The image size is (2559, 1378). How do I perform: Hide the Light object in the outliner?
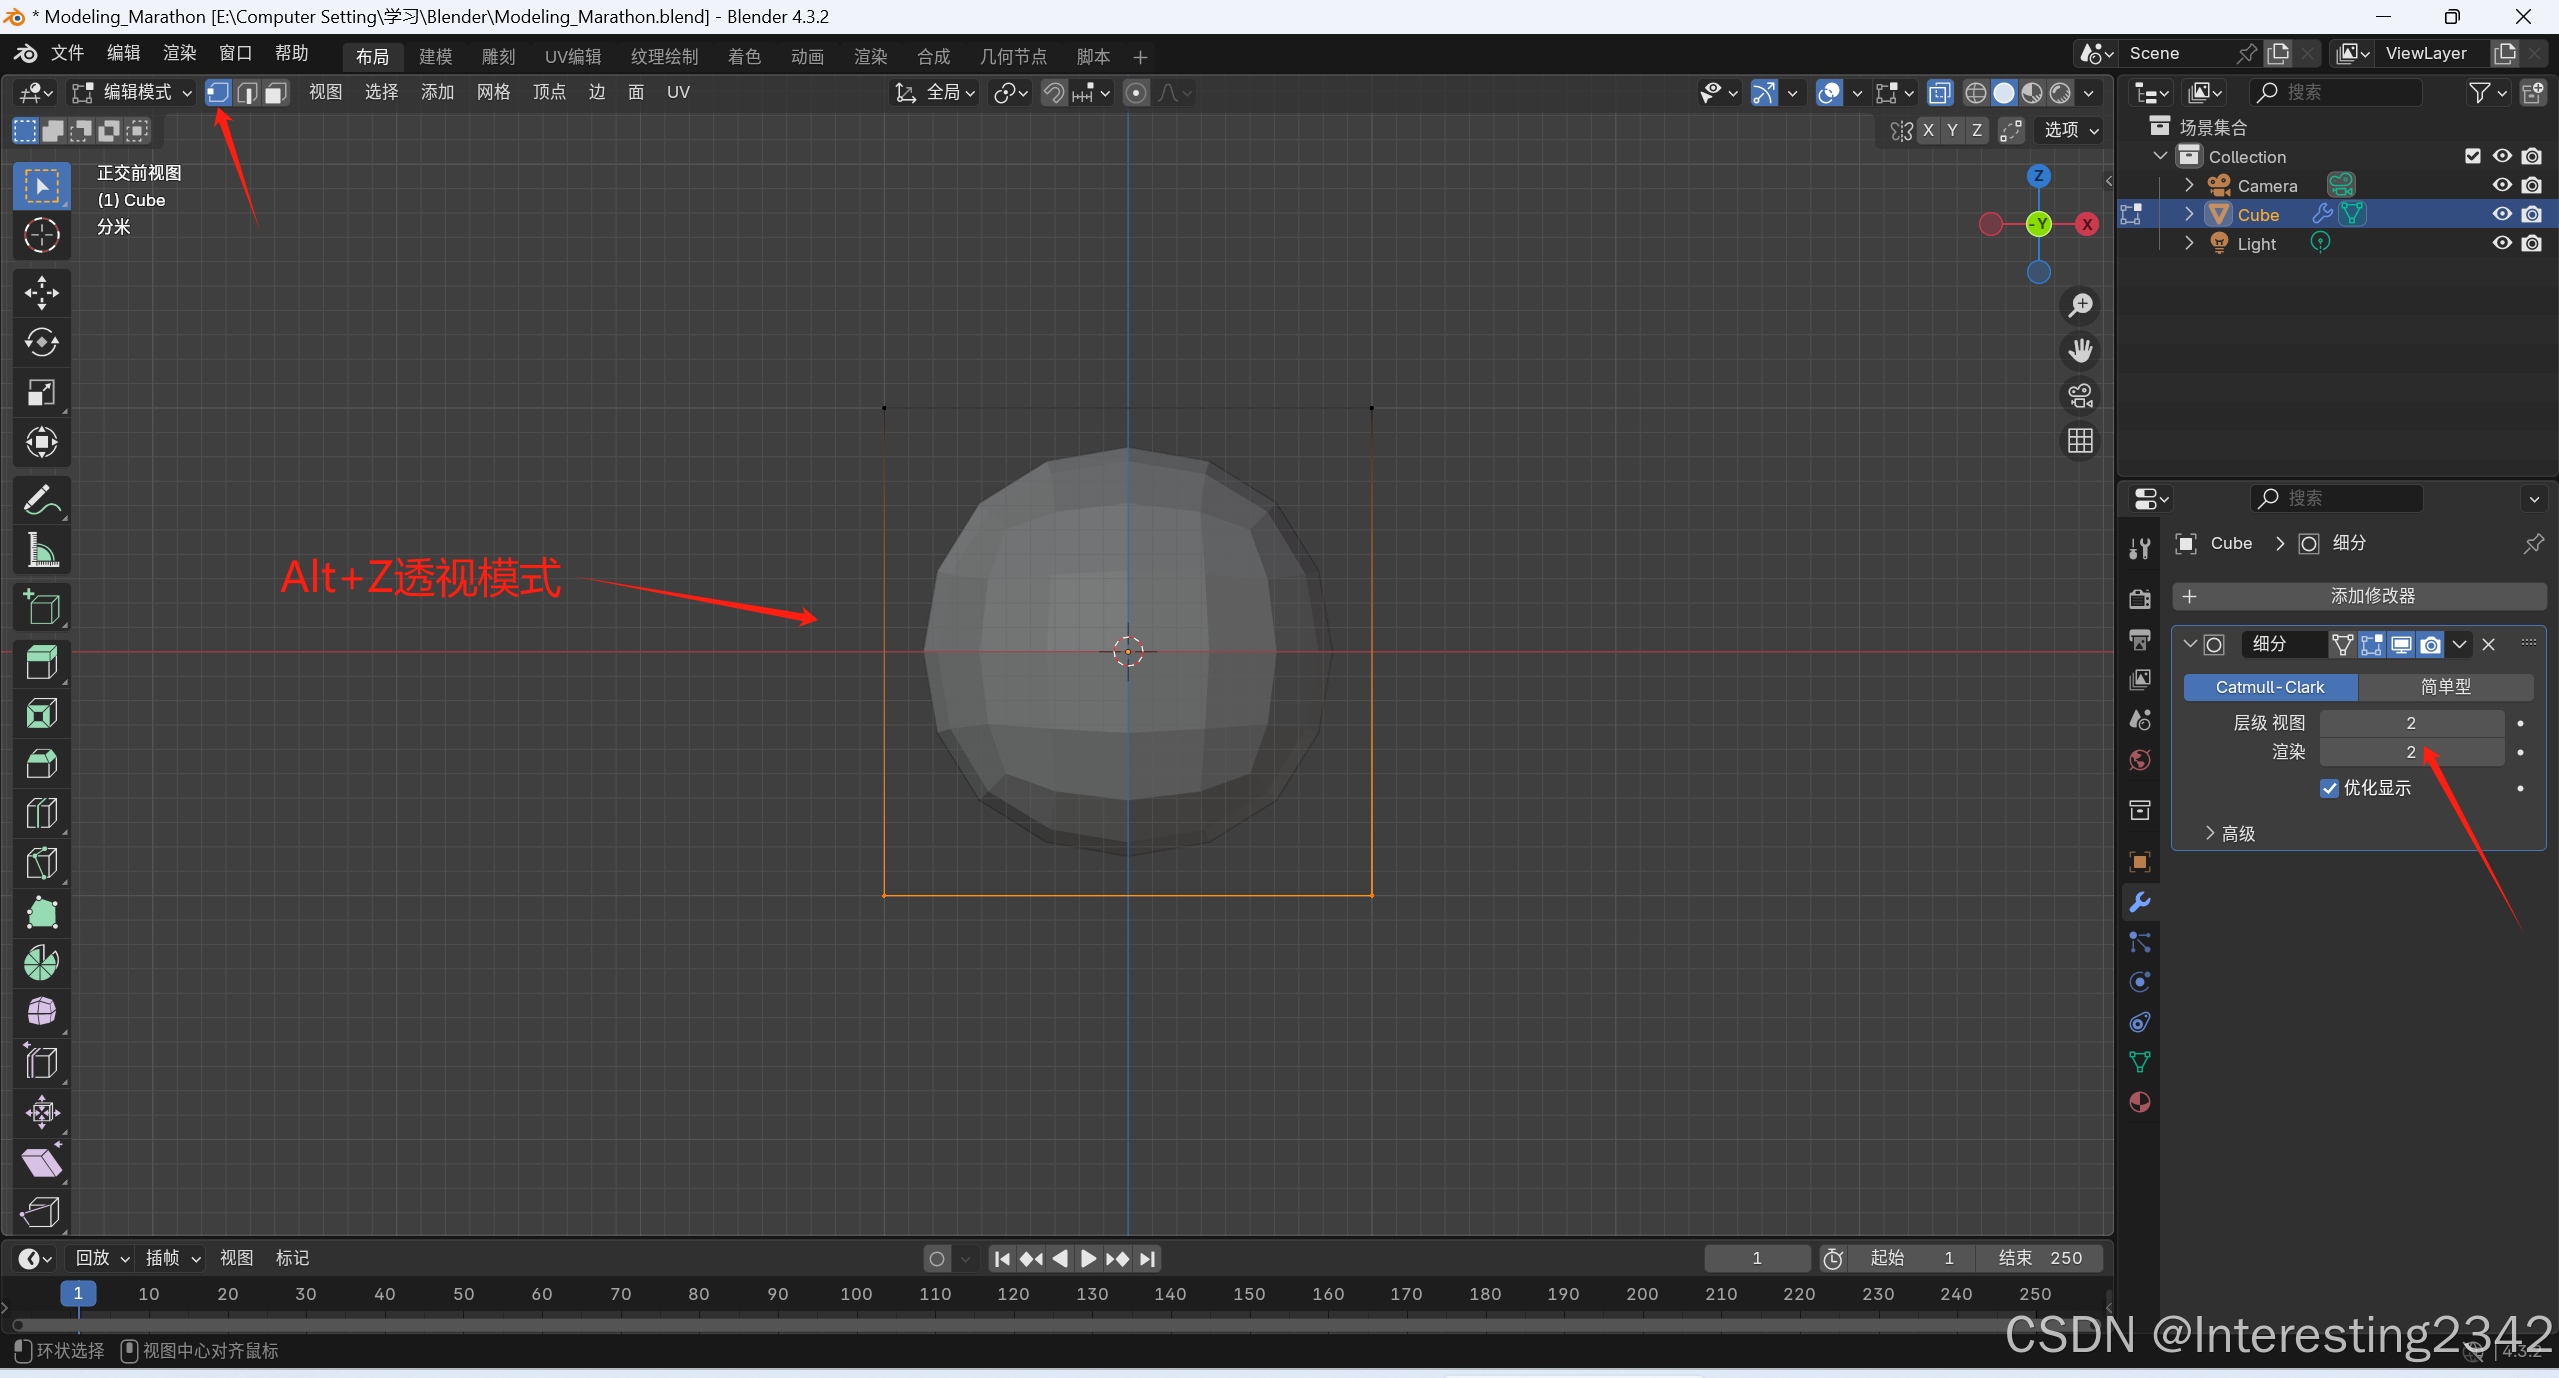tap(2501, 243)
